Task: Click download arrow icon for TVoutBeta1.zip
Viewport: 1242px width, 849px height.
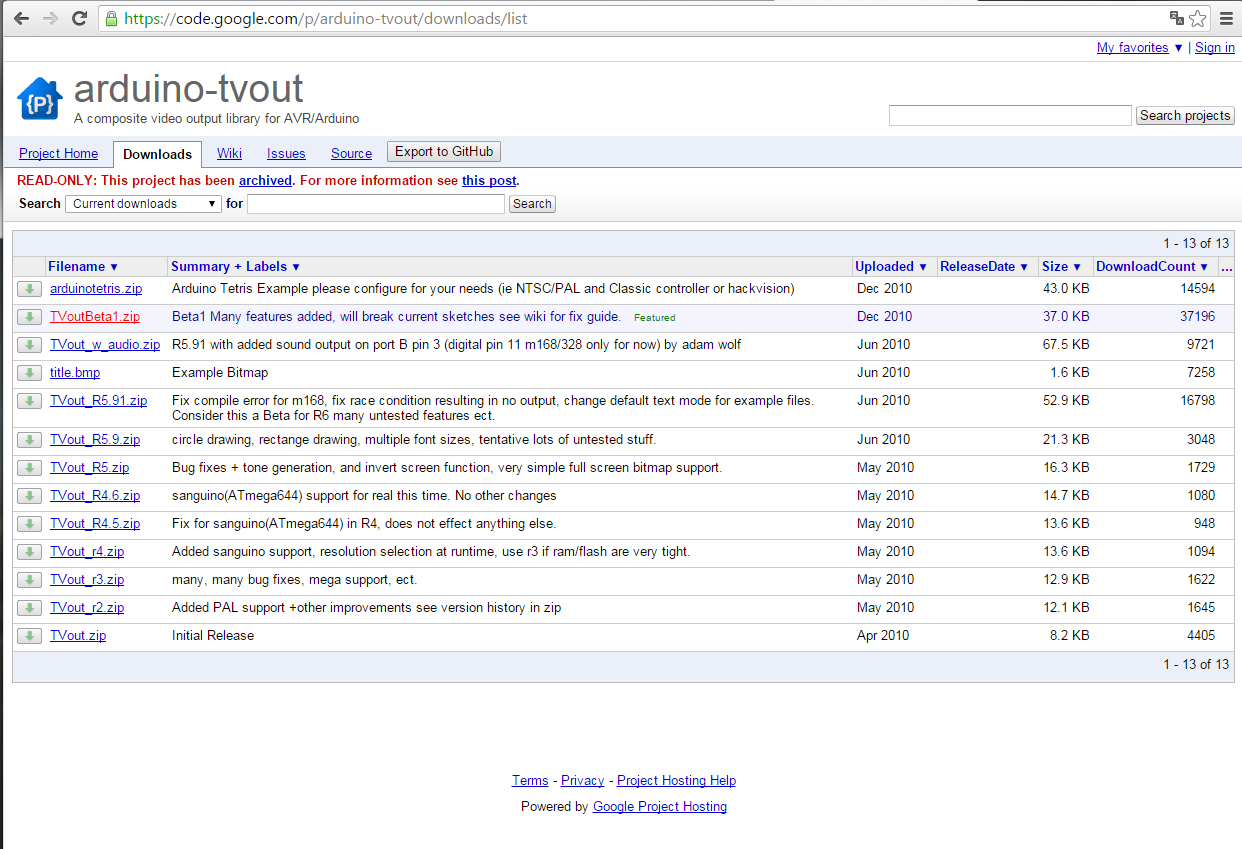Action: click(29, 317)
